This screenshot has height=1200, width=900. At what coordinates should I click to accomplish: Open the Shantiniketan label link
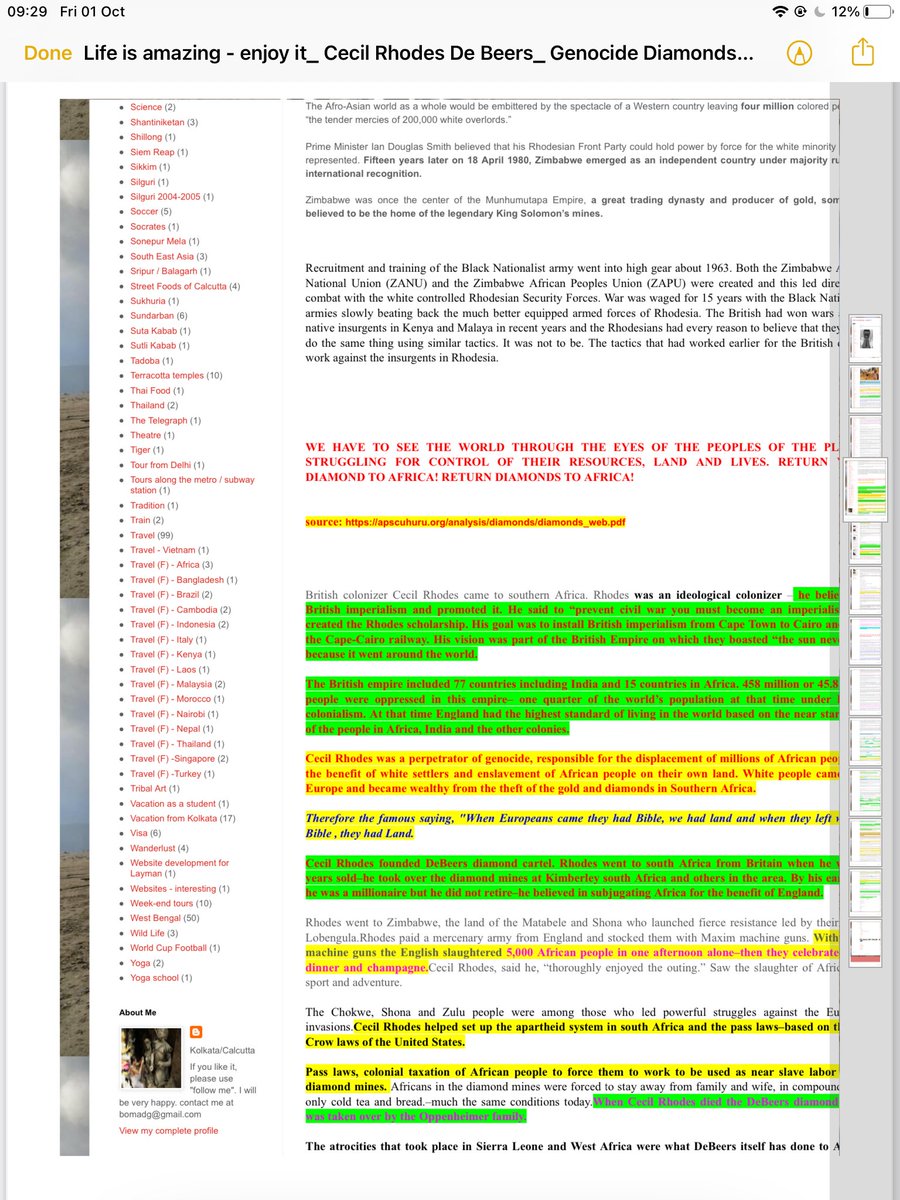pos(158,122)
